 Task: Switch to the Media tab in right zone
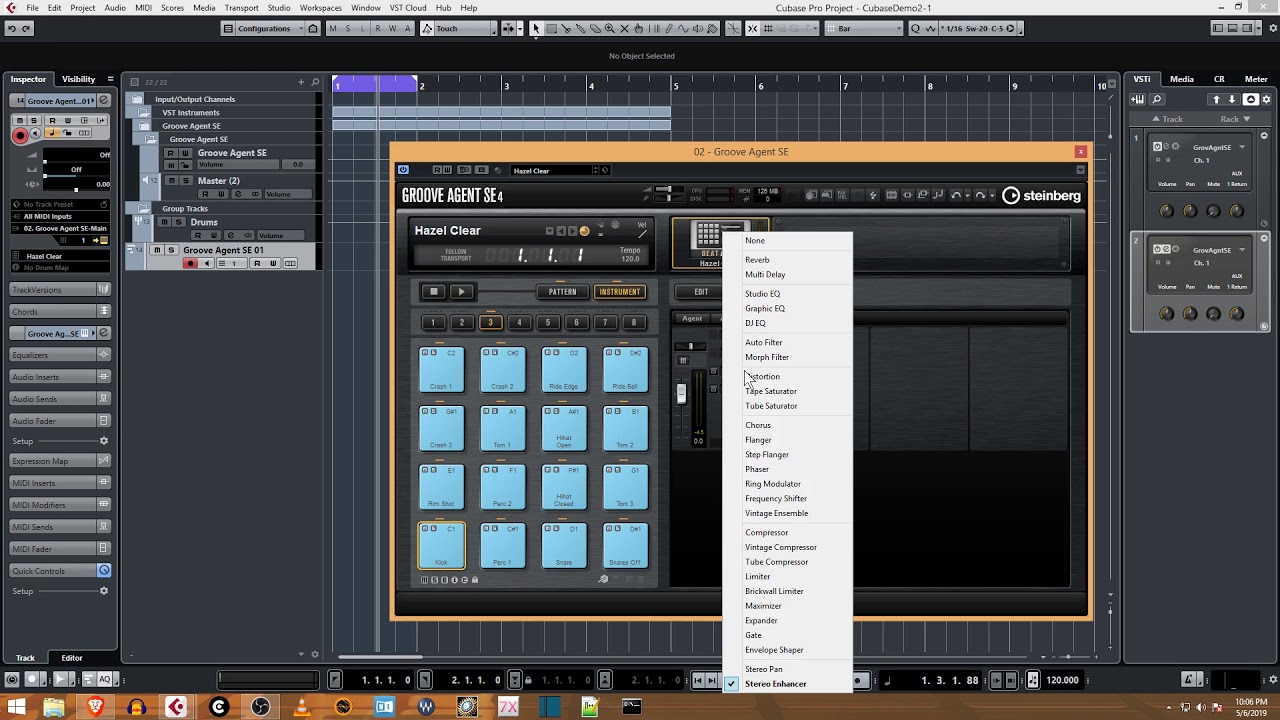(x=1182, y=79)
